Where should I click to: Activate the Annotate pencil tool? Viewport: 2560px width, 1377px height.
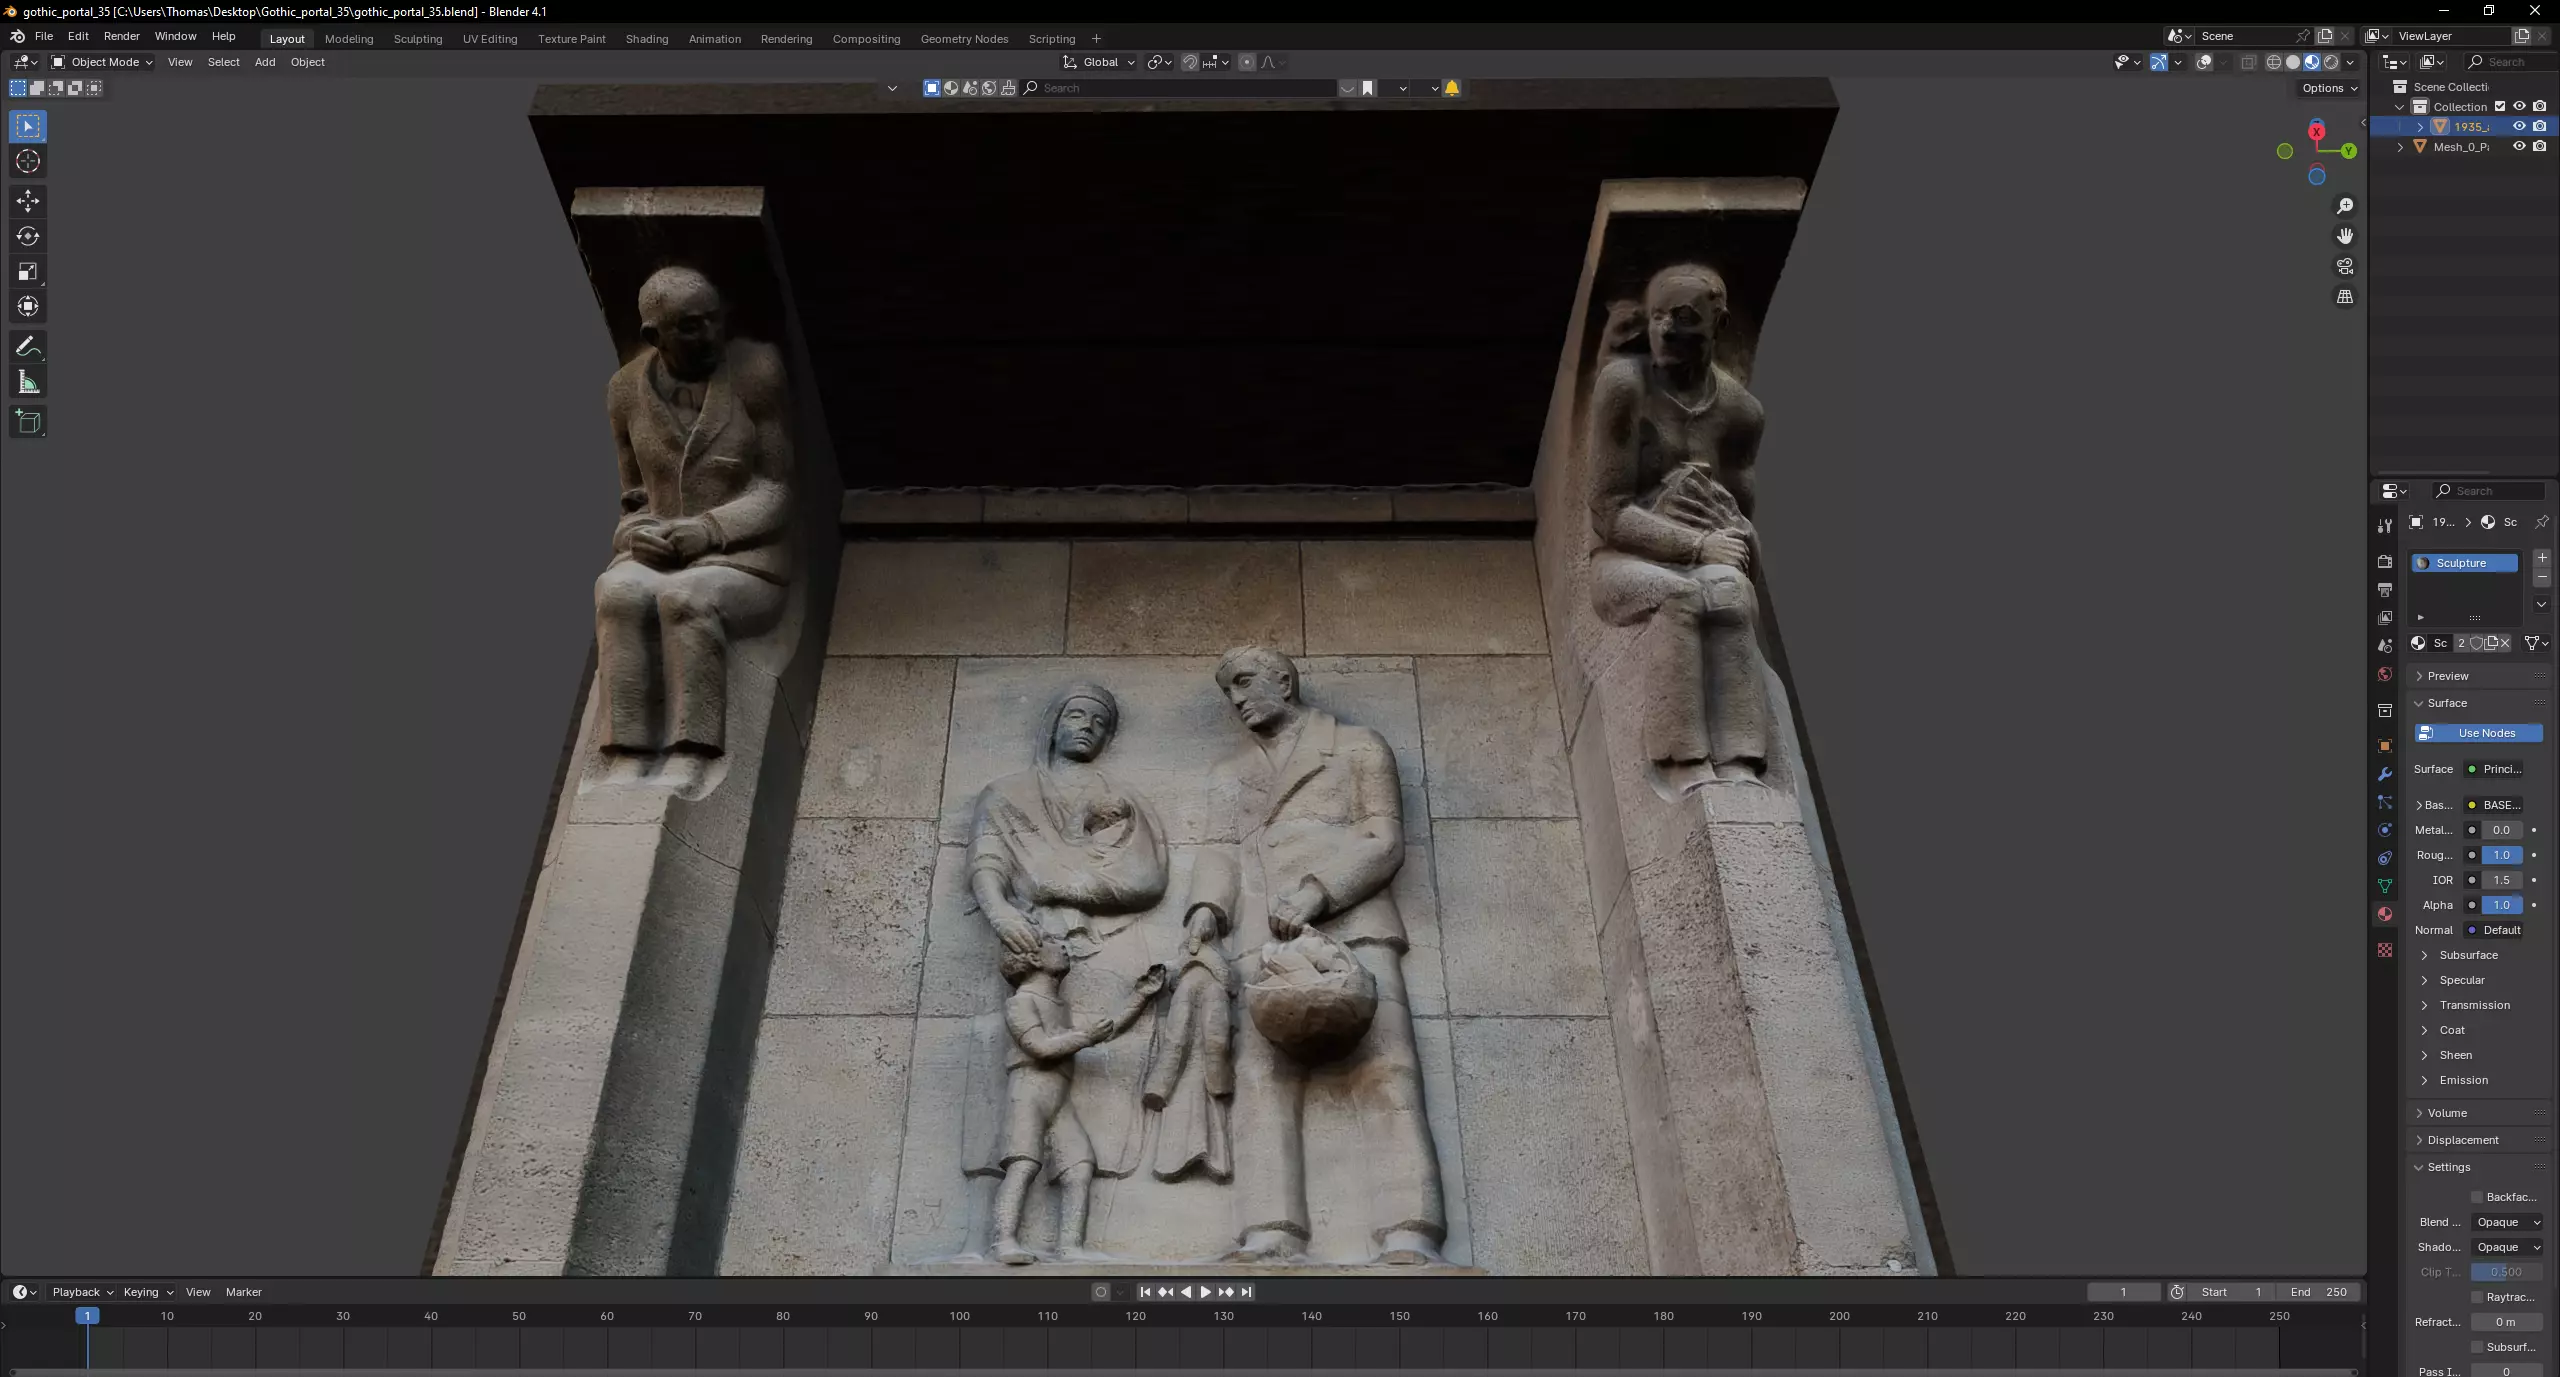pyautogui.click(x=28, y=347)
